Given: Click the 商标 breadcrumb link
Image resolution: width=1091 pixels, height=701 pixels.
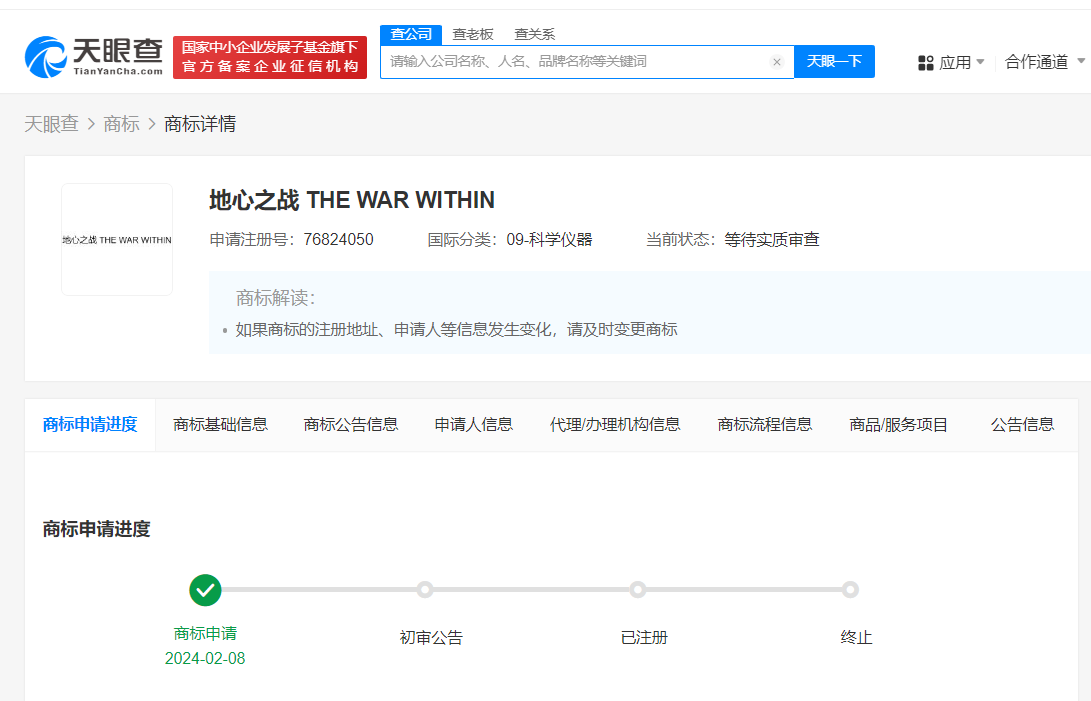Looking at the screenshot, I should pos(121,123).
